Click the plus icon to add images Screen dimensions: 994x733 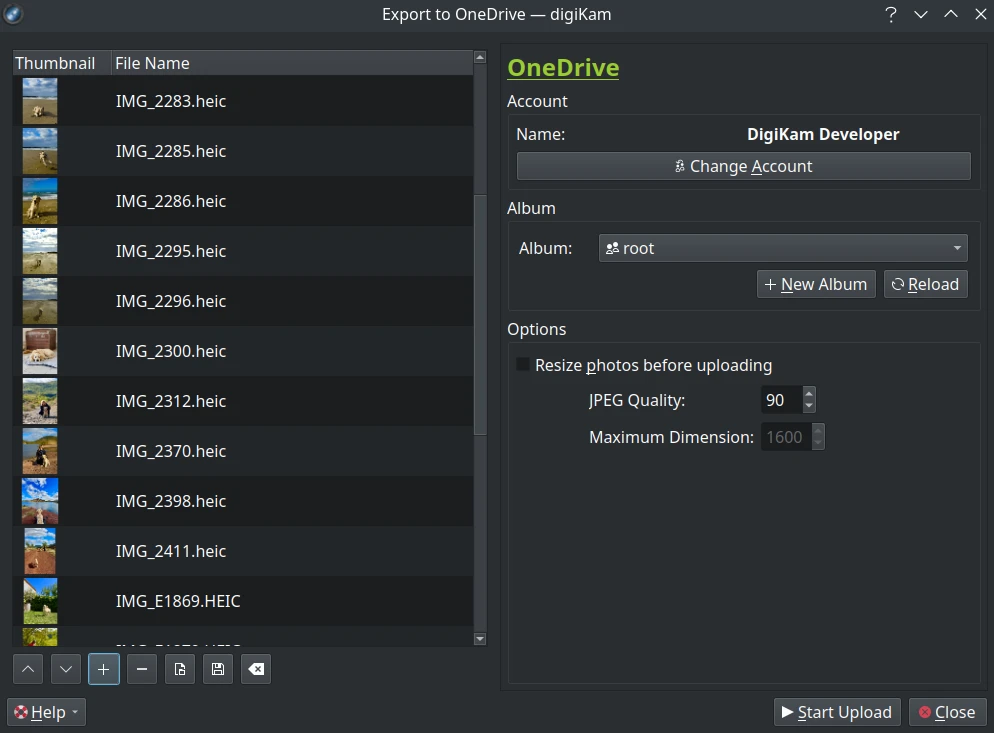tap(104, 669)
